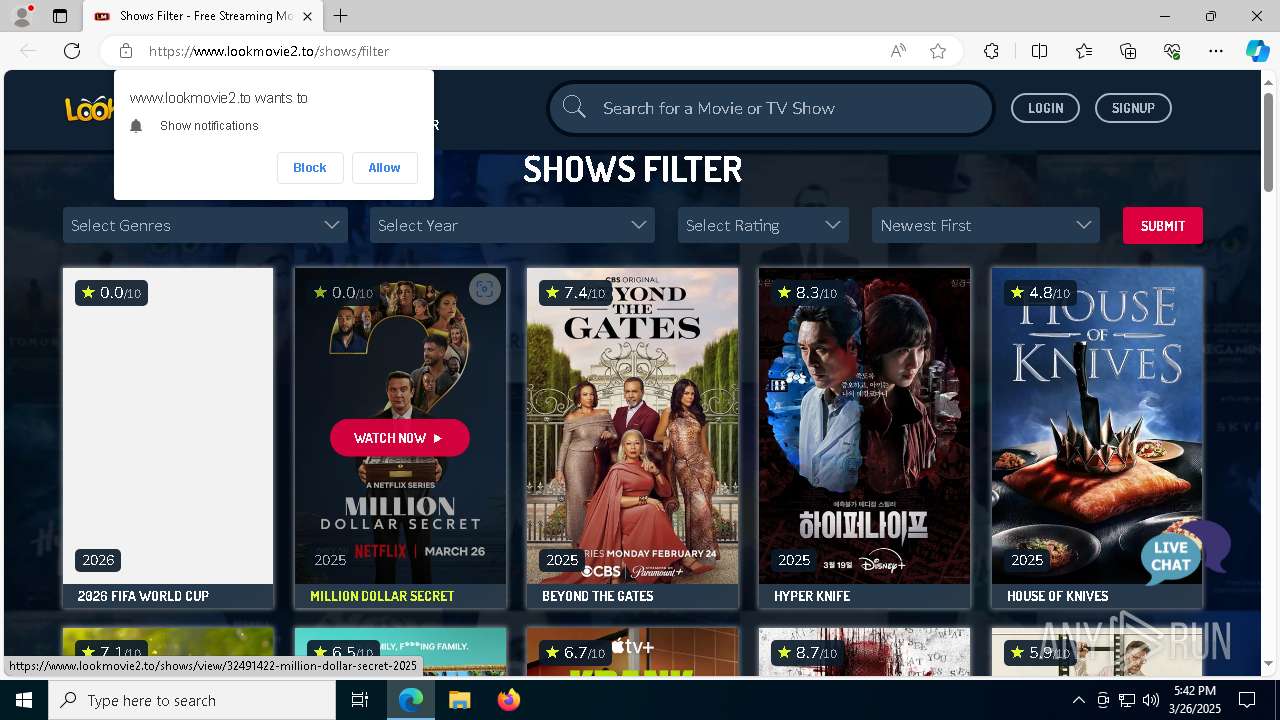This screenshot has height=720, width=1280.
Task: Open Task View on the taskbar
Action: coord(360,700)
